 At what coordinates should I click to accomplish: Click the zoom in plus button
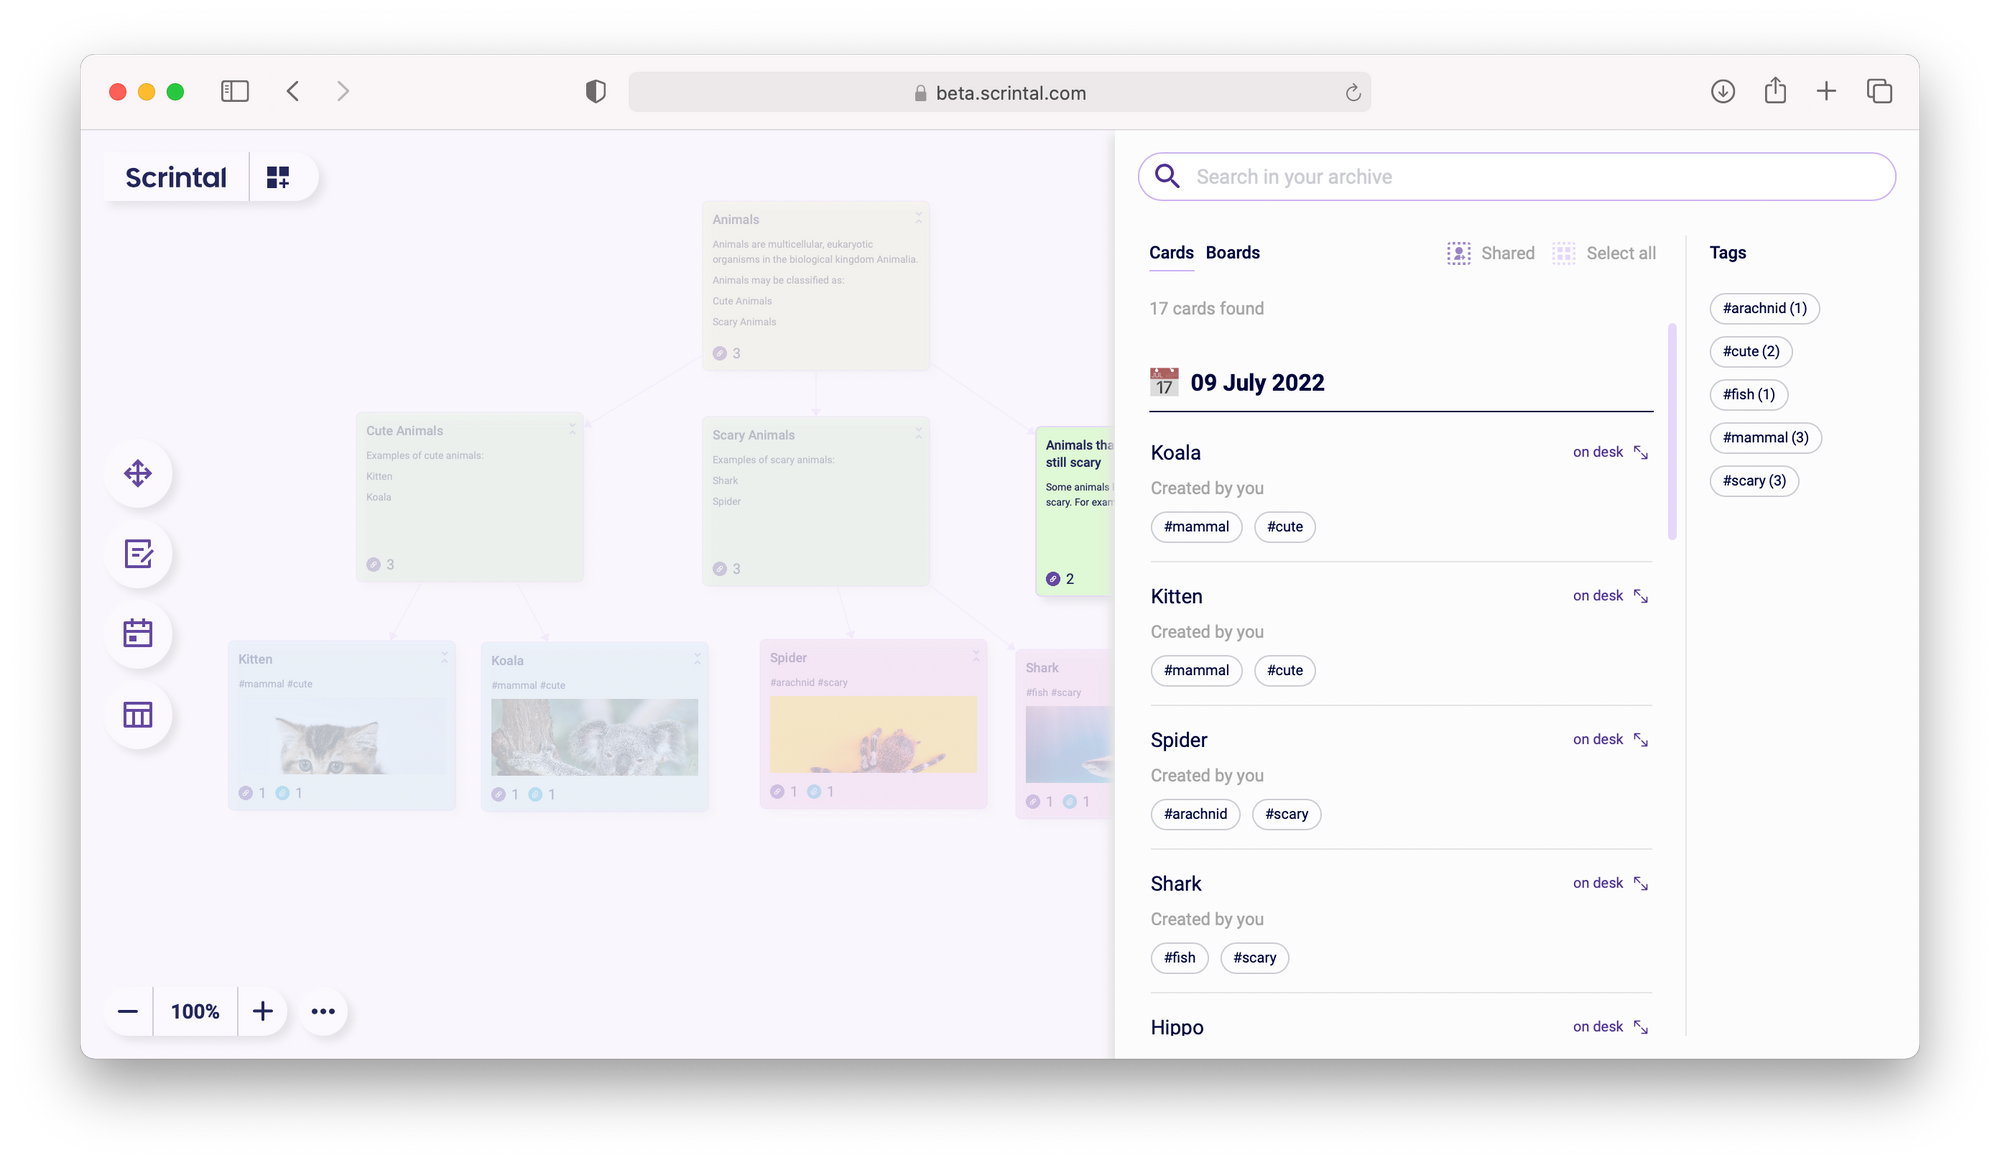(262, 1011)
